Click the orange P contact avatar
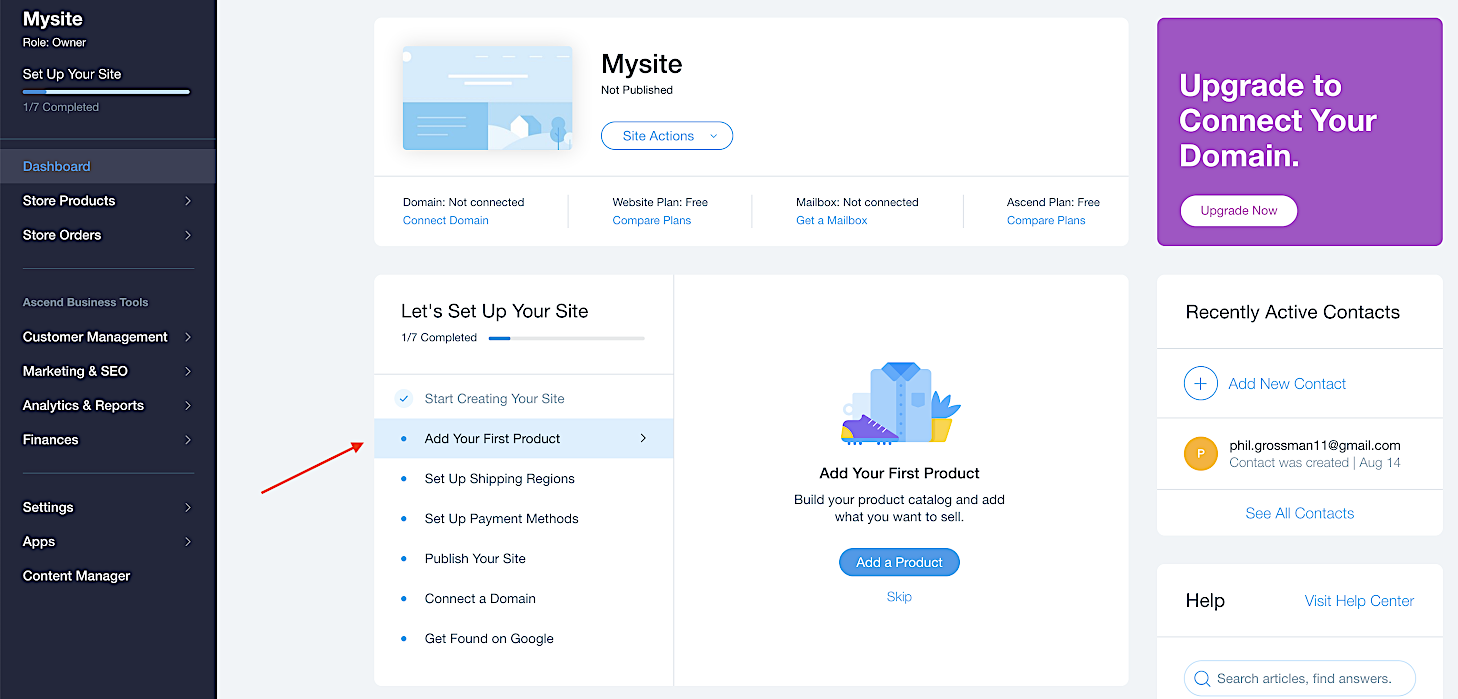 tap(1200, 454)
